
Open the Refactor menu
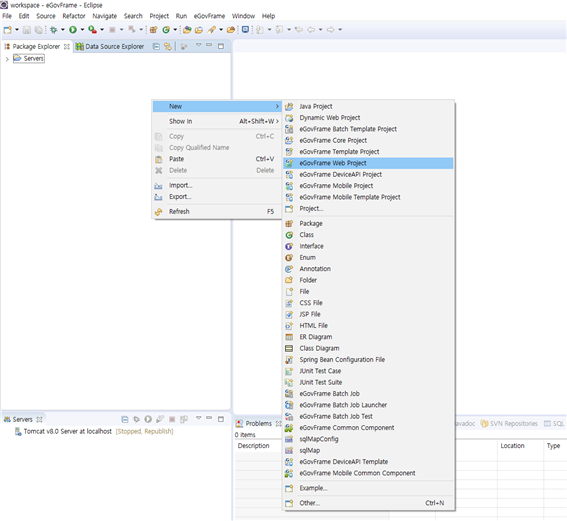(x=74, y=16)
